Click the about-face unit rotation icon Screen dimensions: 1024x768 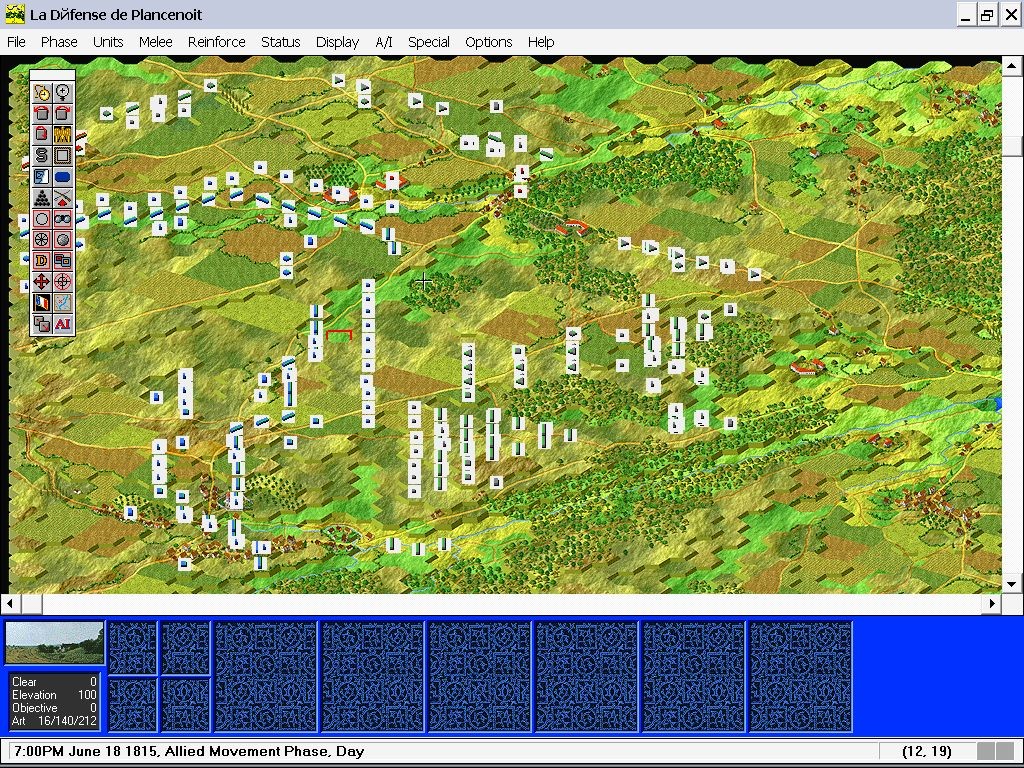pos(42,135)
